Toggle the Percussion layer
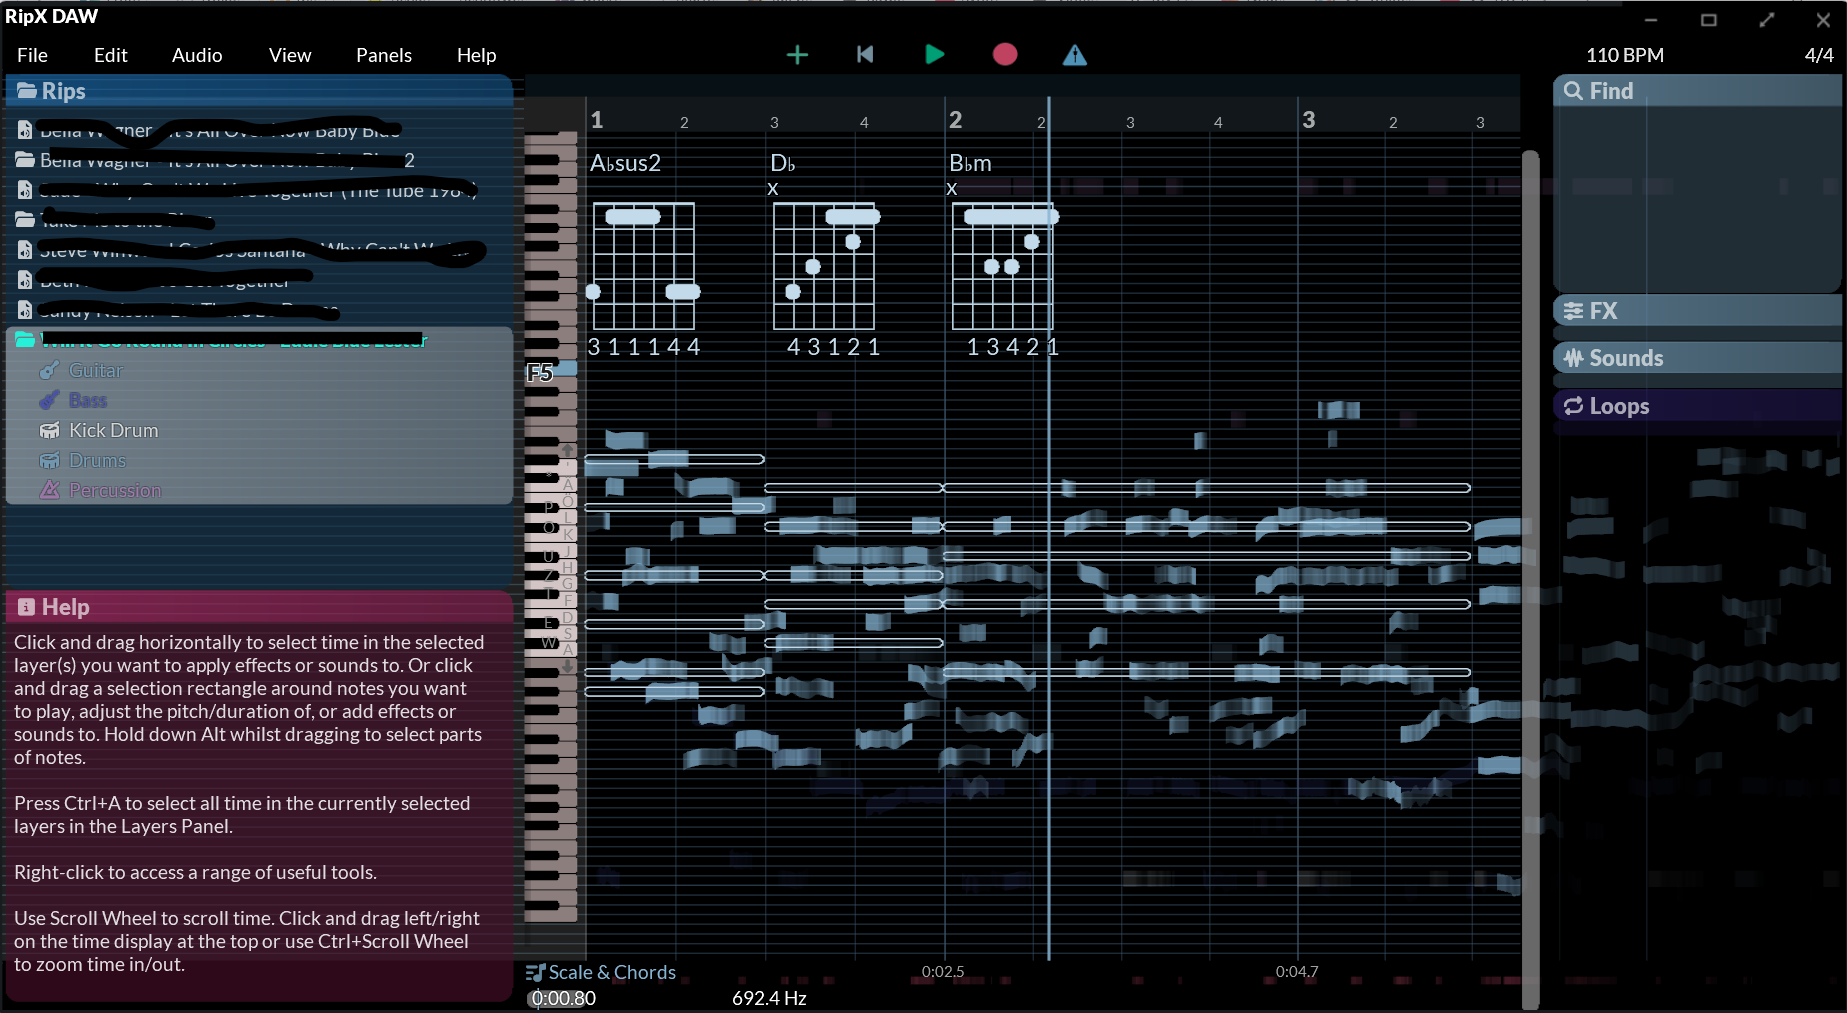 tap(114, 491)
